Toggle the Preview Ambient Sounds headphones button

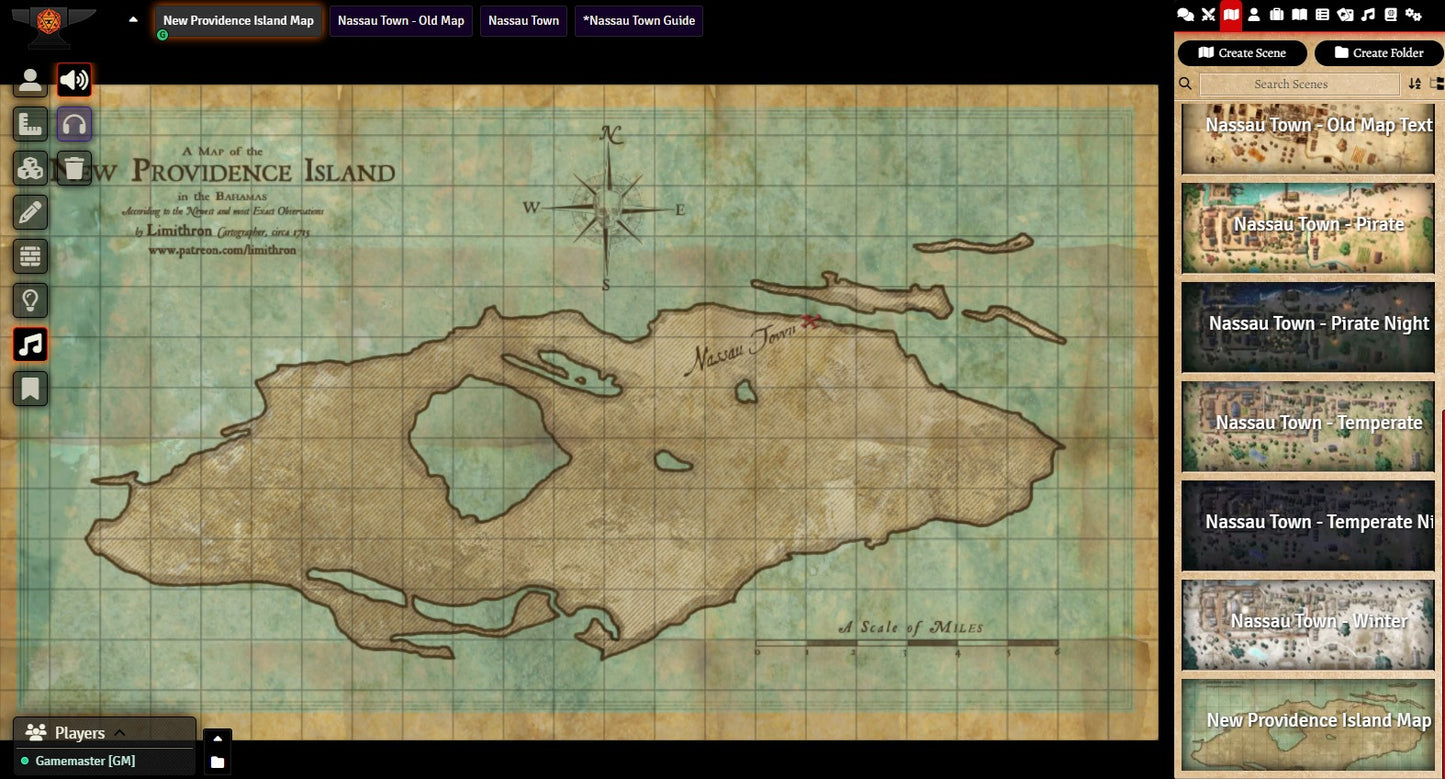(74, 124)
